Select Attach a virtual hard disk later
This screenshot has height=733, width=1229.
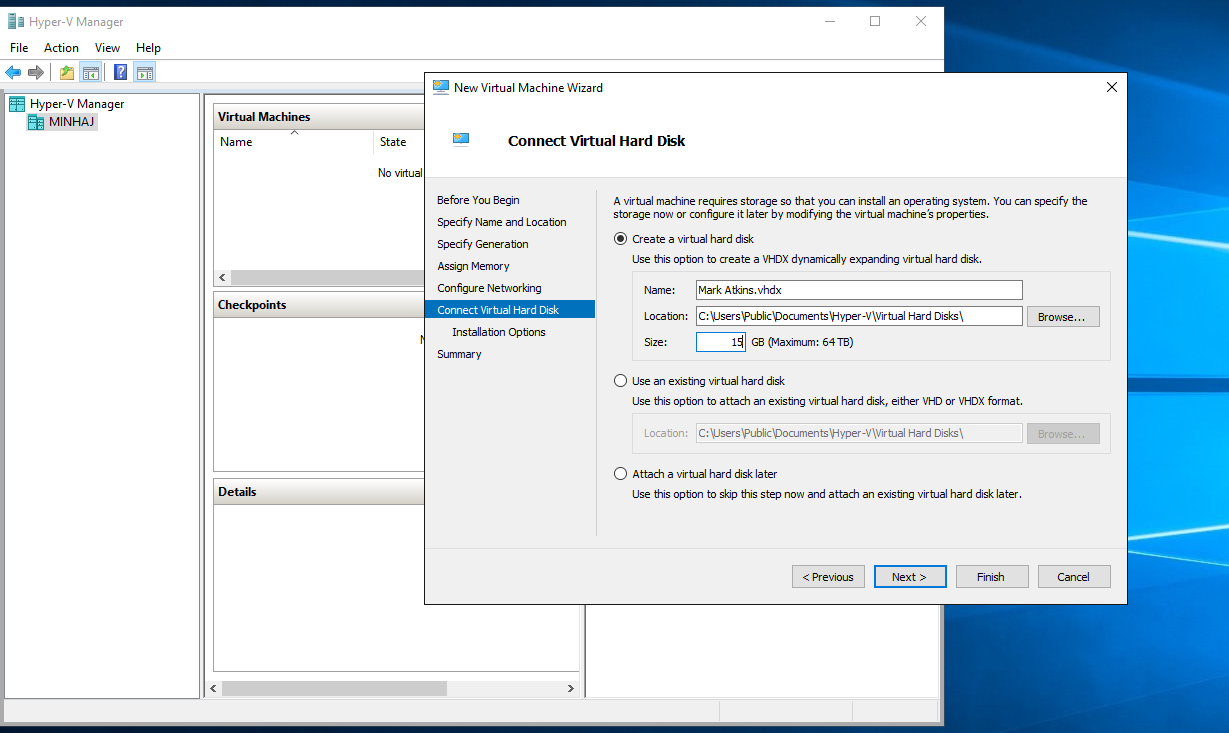point(621,474)
